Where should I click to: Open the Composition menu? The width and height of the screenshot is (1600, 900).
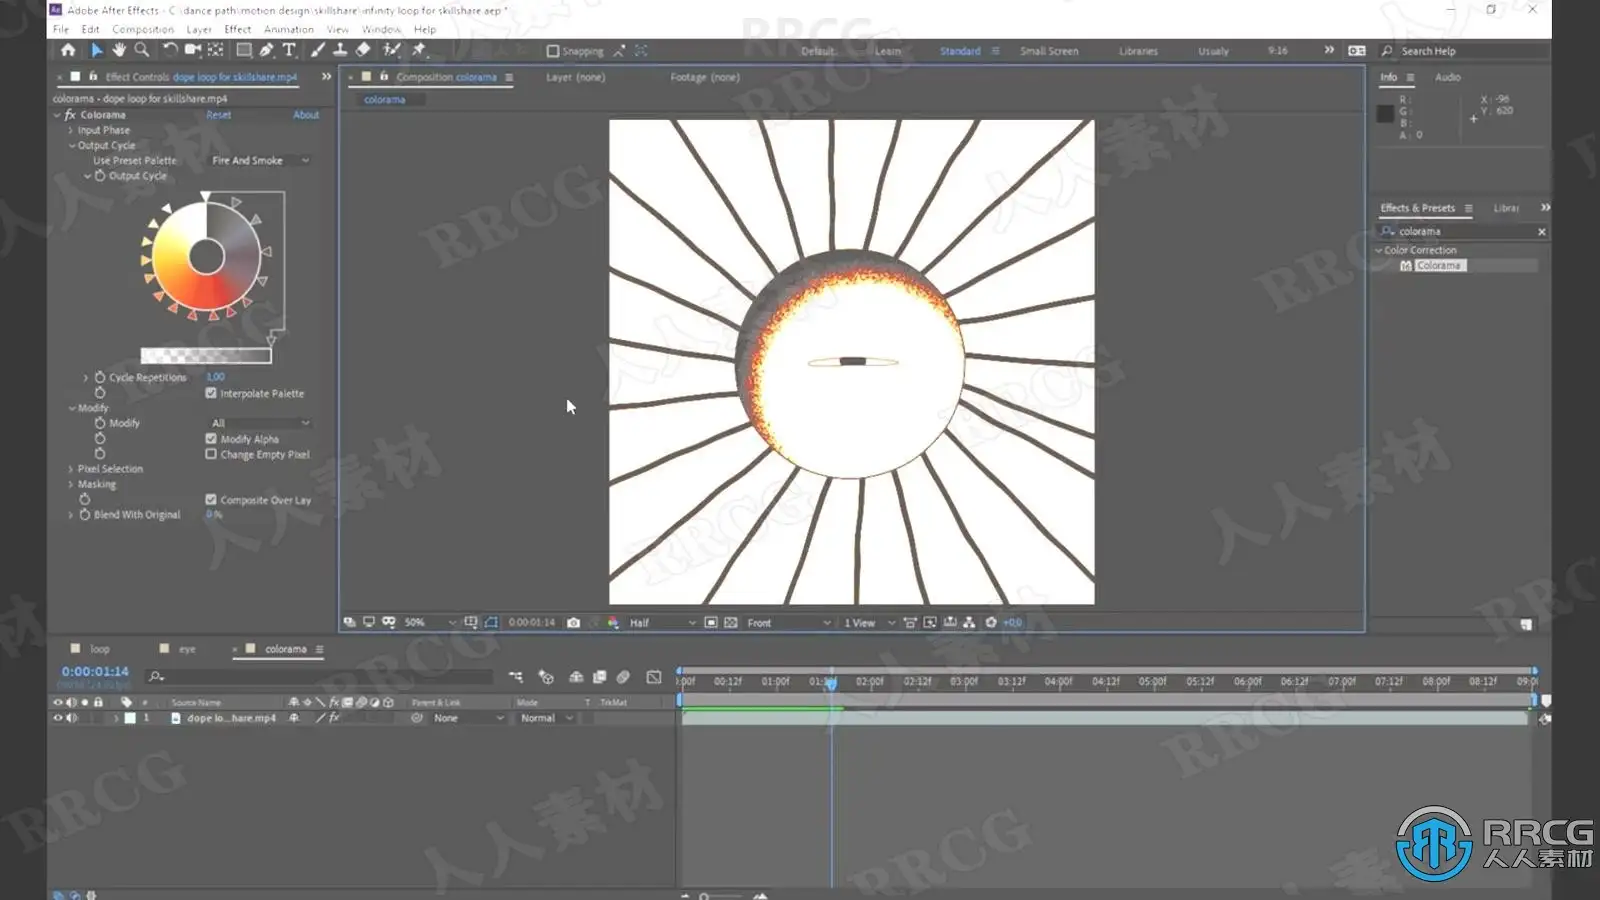pos(143,29)
